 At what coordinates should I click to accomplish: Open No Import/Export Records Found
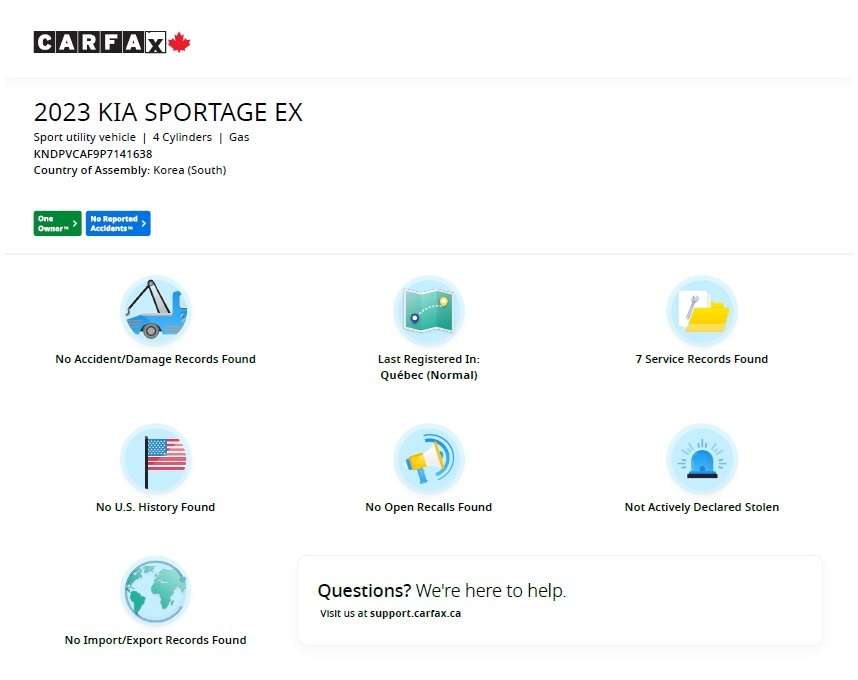coord(155,640)
